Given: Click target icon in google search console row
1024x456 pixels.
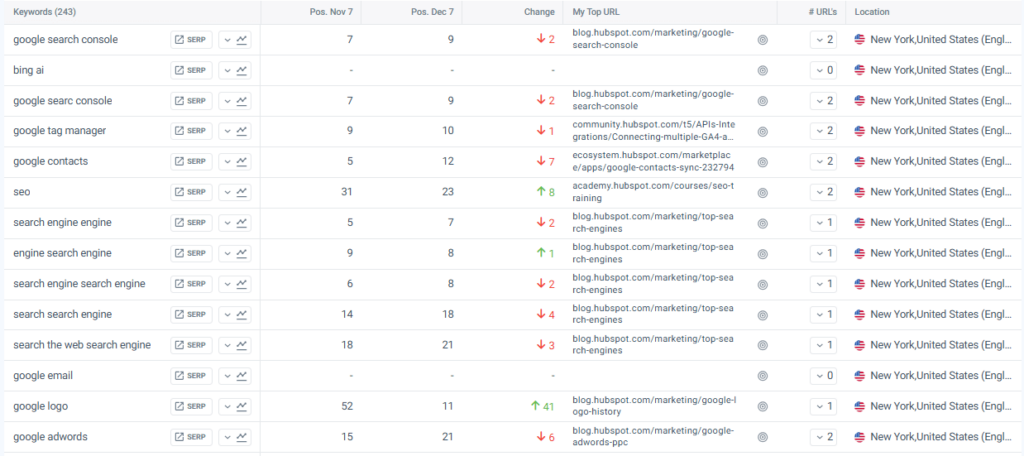Looking at the screenshot, I should tap(762, 40).
